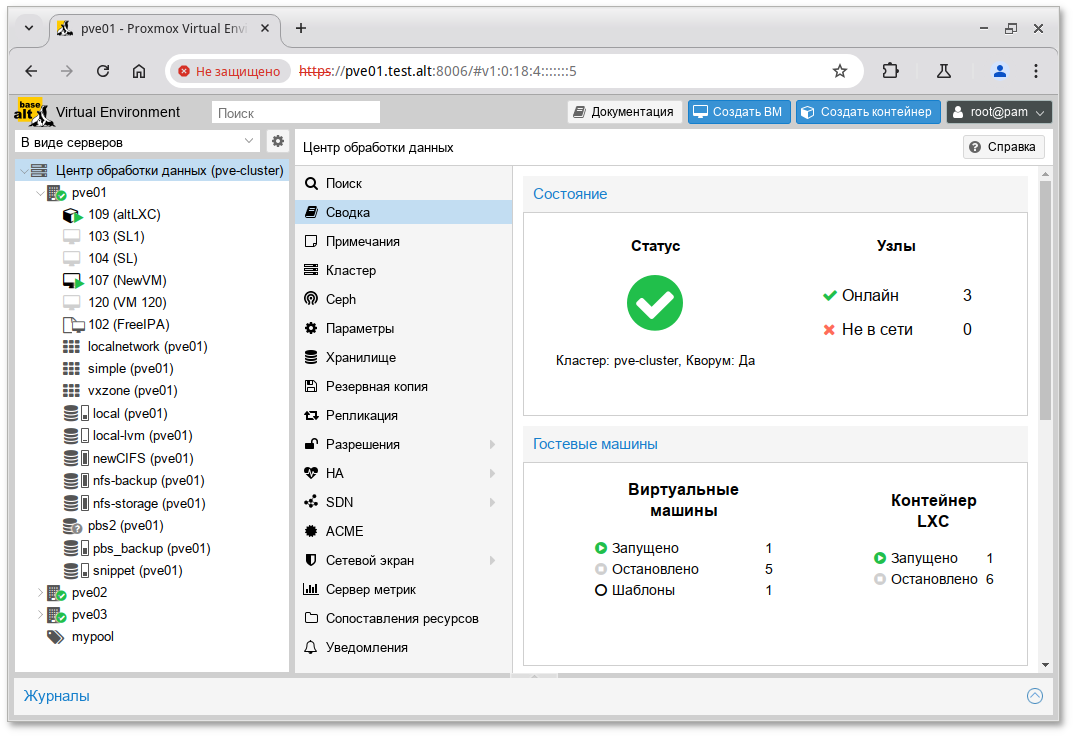
Task: Click the vertical scrollbar in summary panel
Action: click(1045, 300)
